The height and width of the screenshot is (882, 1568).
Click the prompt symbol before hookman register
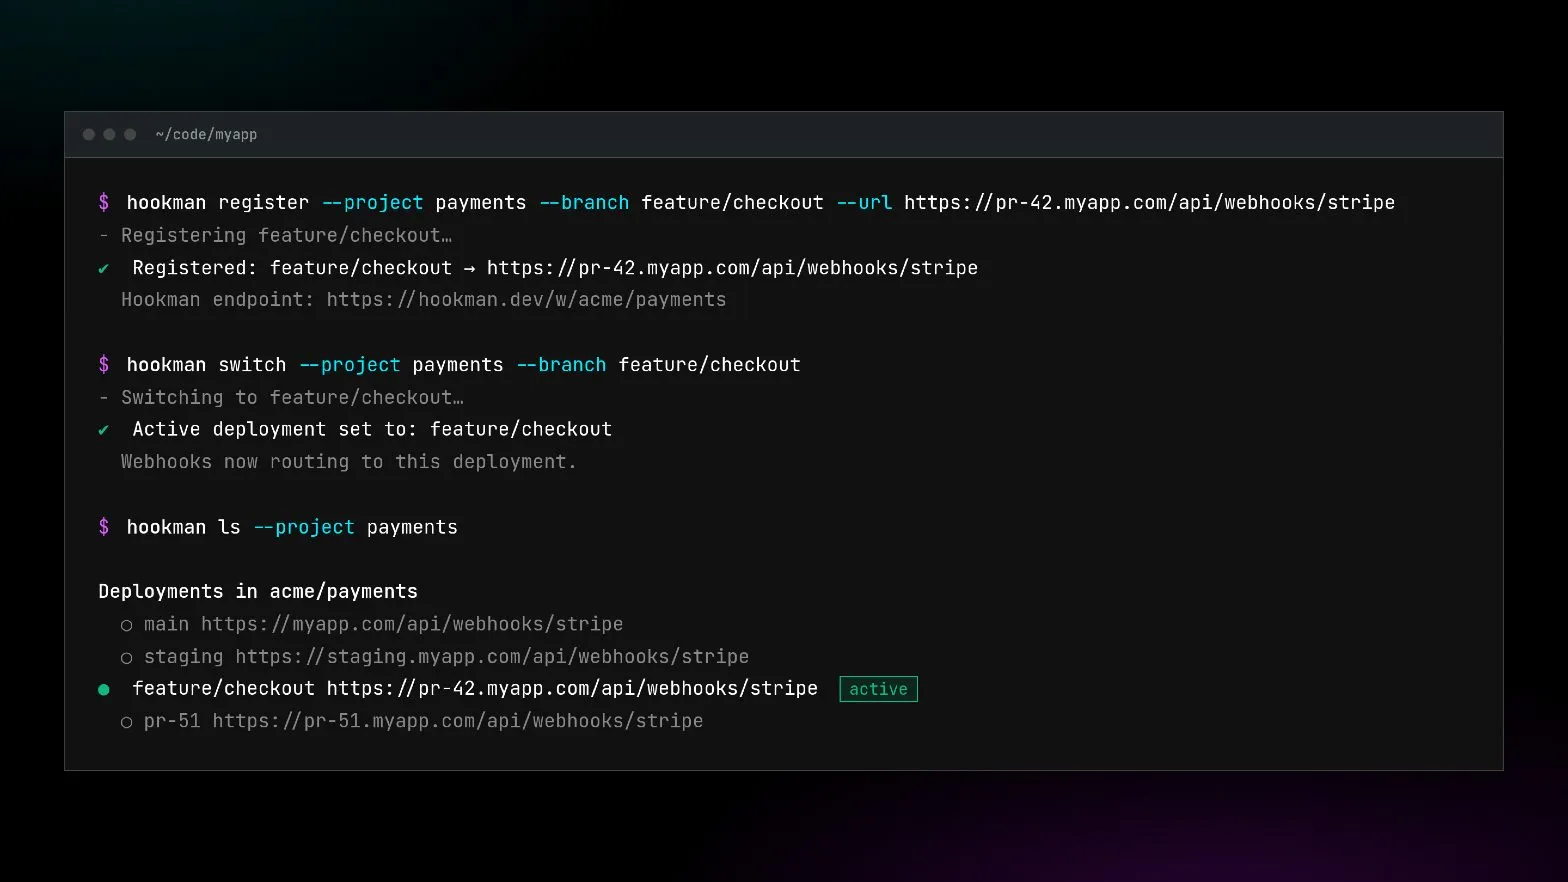click(104, 202)
